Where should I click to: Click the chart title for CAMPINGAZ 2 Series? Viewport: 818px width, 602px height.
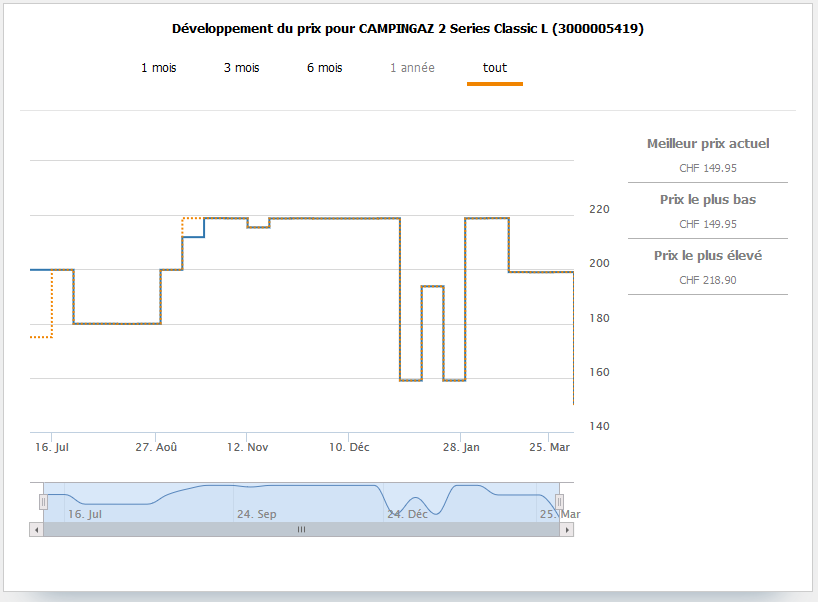click(x=408, y=29)
